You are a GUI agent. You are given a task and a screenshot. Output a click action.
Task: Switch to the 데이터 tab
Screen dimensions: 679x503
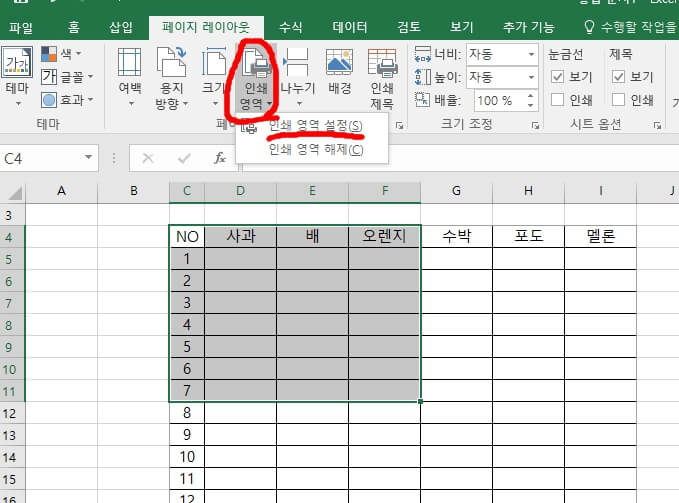click(350, 28)
